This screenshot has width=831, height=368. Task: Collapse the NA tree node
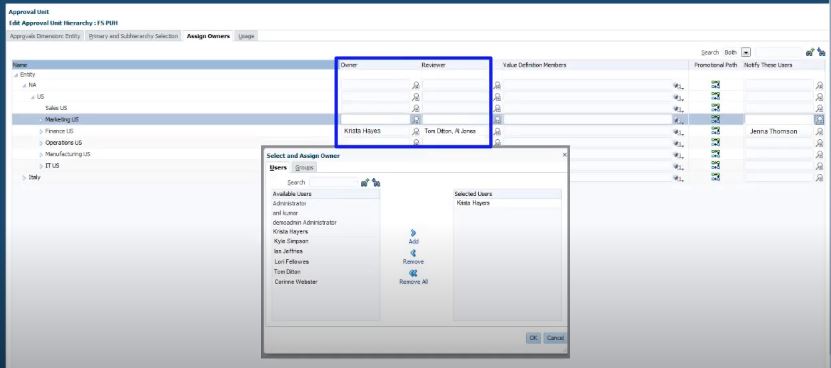(24, 85)
